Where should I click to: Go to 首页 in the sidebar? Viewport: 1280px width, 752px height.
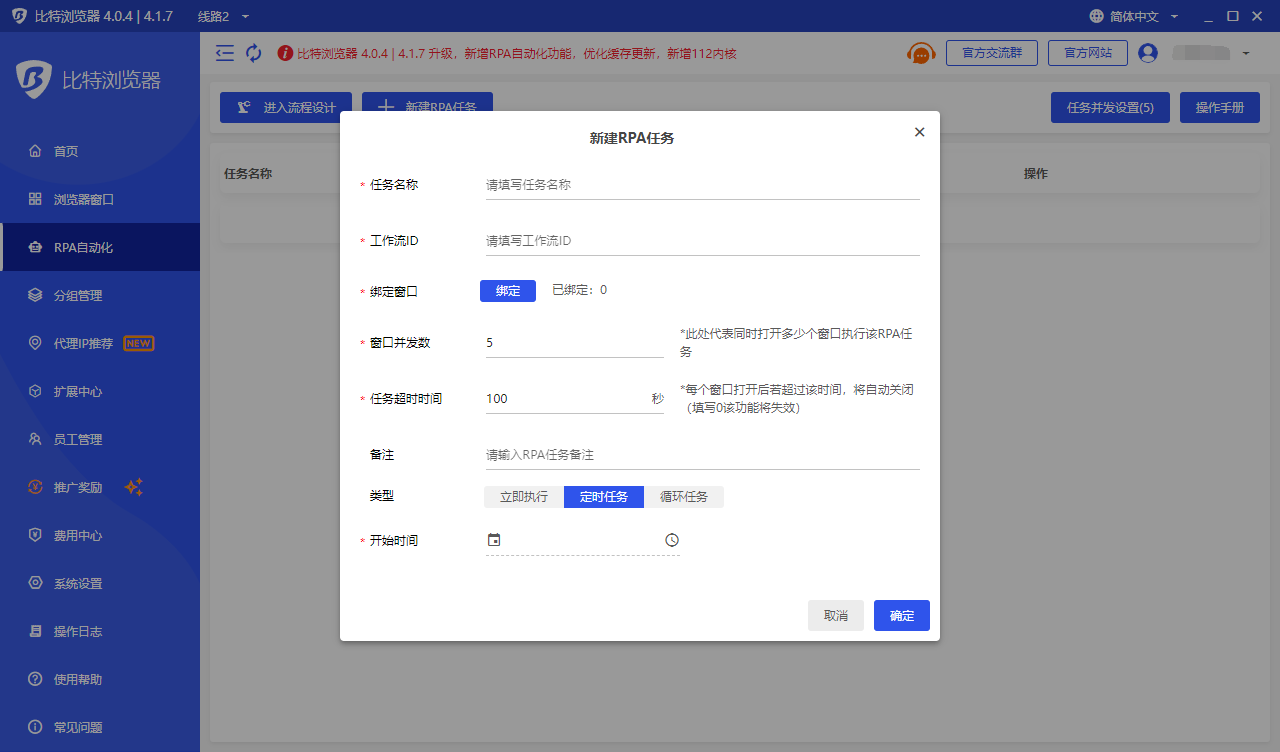100,151
